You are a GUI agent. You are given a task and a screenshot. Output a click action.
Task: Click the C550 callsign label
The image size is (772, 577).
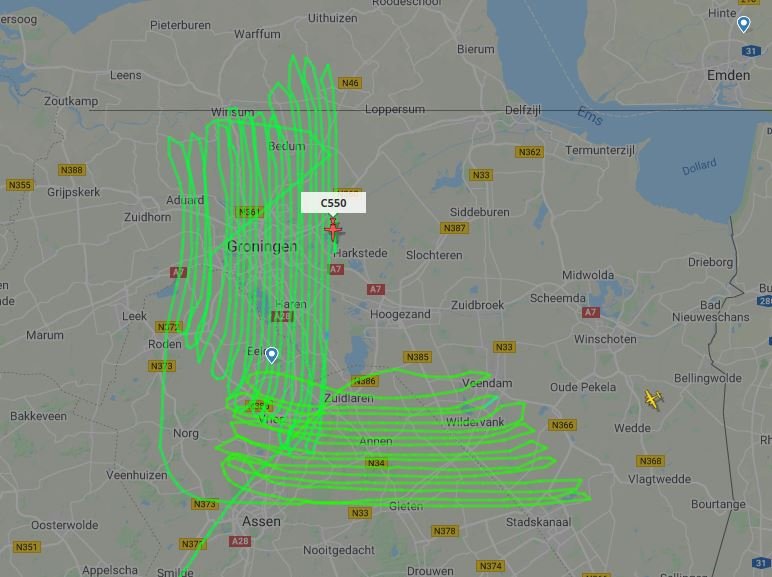(x=333, y=203)
